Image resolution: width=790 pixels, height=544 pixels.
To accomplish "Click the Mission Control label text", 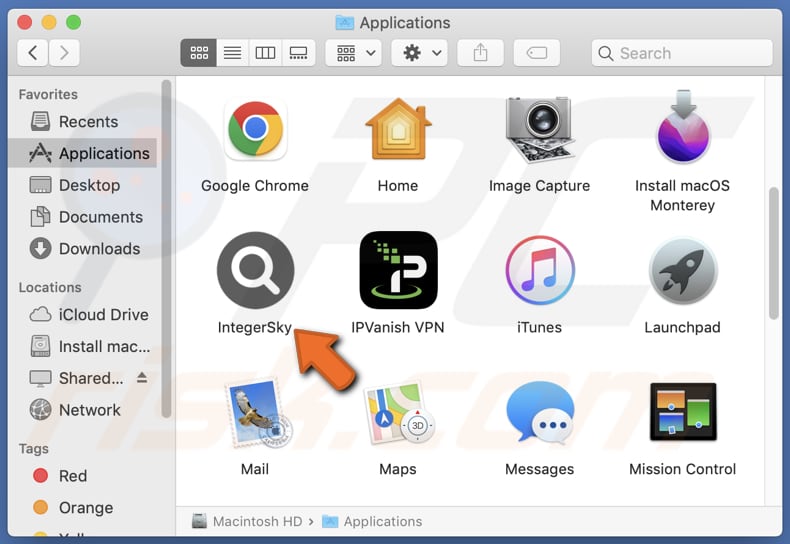I will [683, 469].
